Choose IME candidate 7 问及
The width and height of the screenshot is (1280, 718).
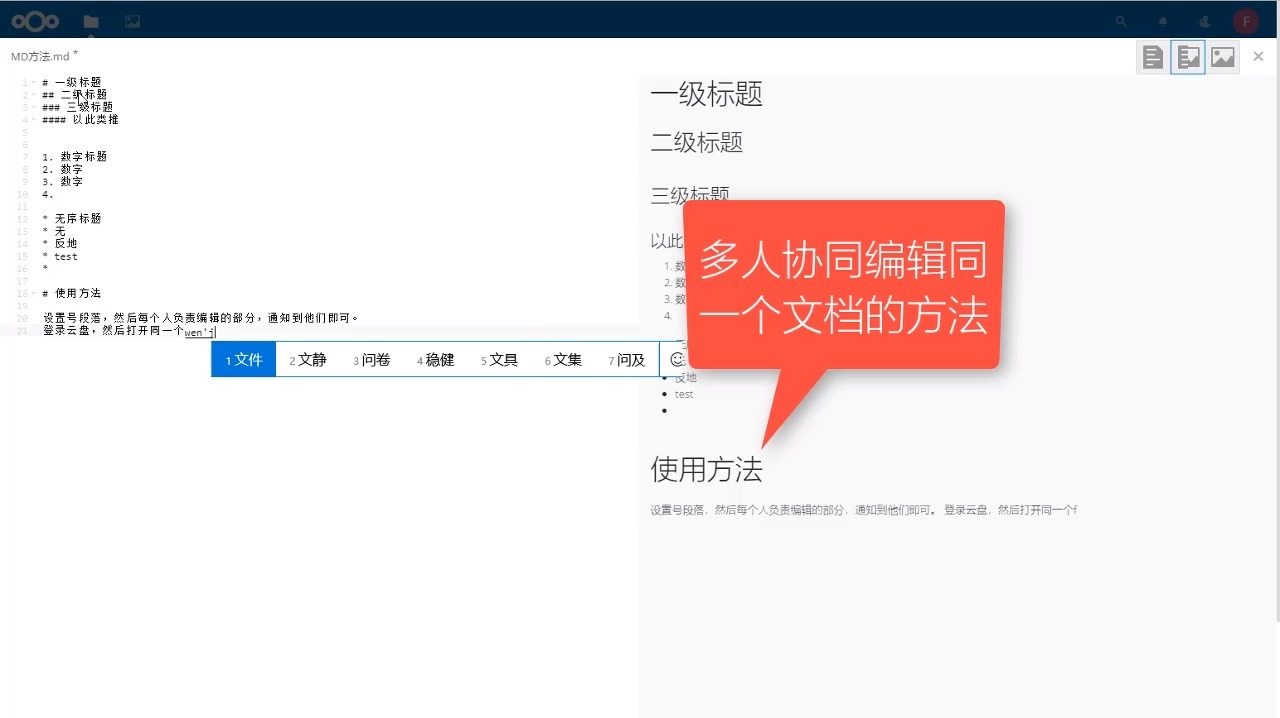click(x=627, y=360)
